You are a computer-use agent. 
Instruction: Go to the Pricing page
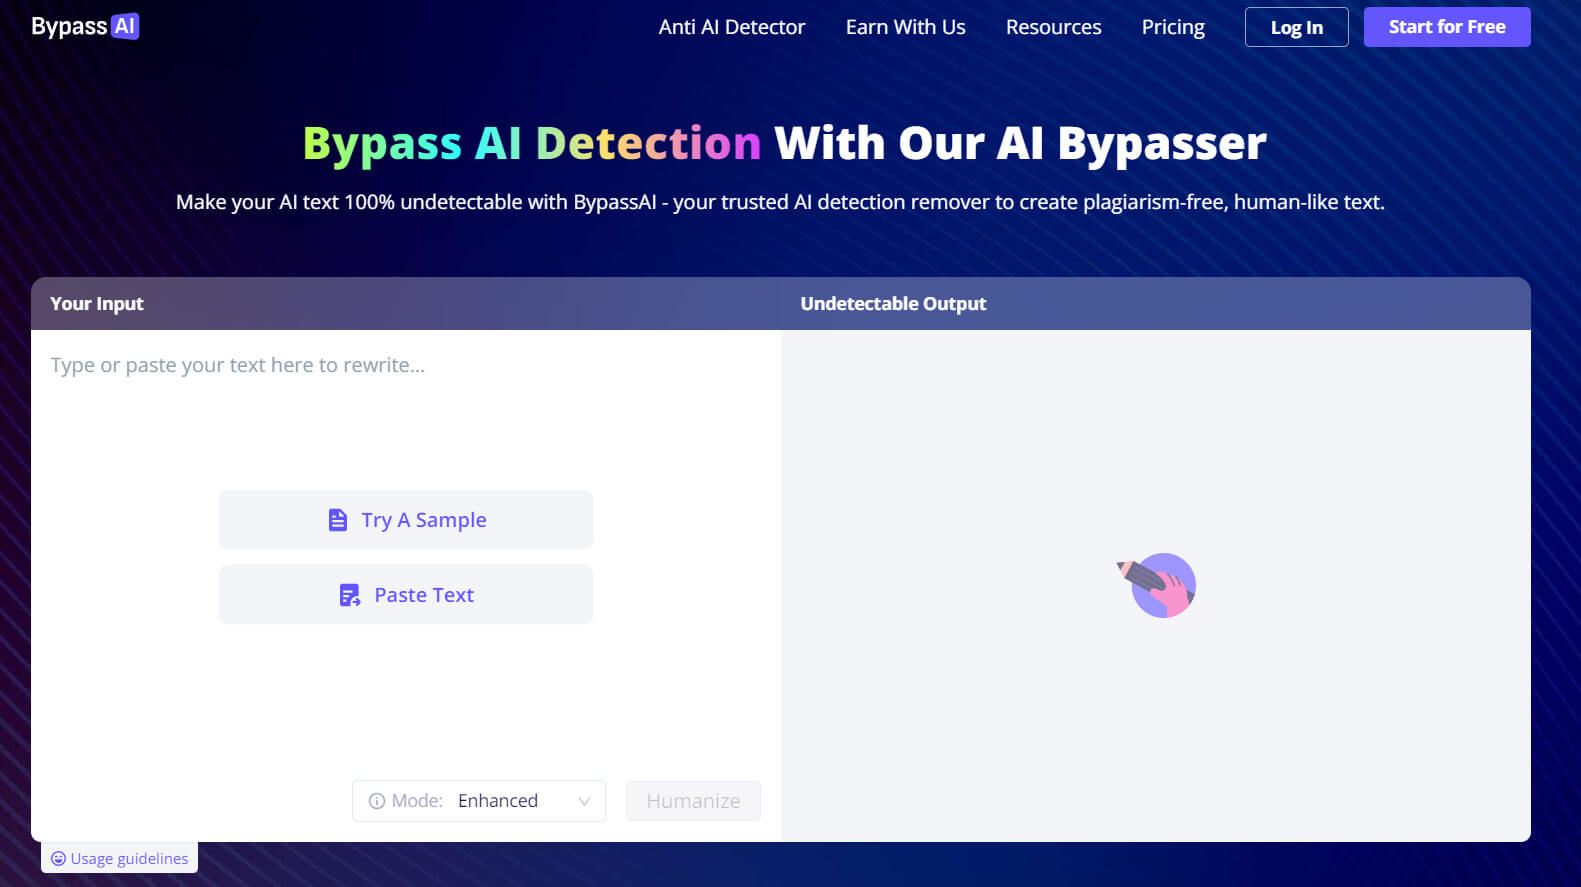coord(1173,27)
